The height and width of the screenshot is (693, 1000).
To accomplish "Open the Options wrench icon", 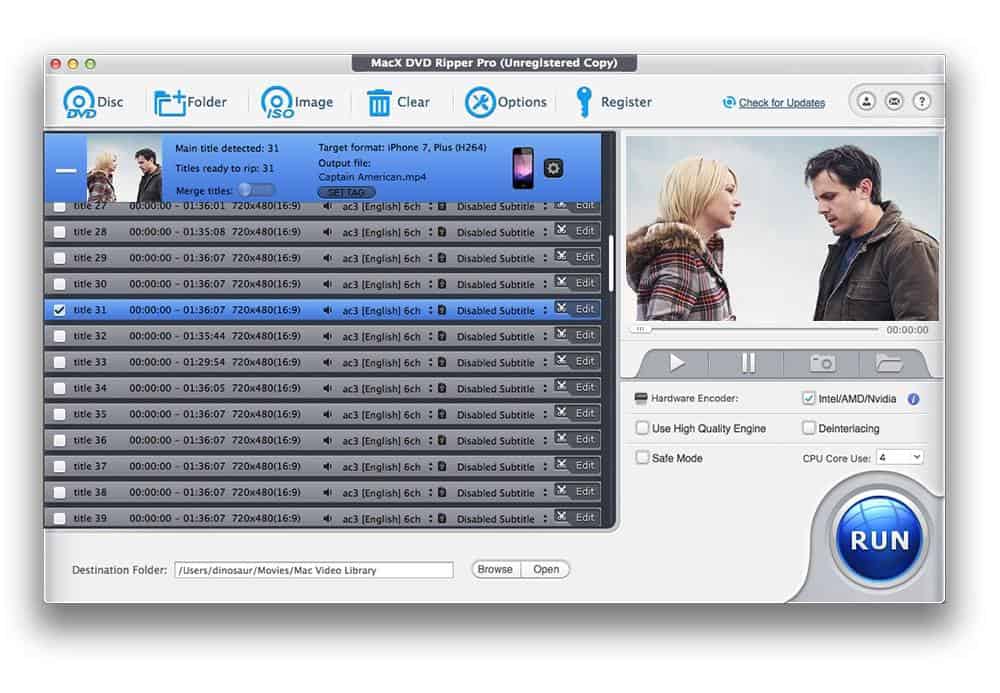I will pyautogui.click(x=480, y=102).
